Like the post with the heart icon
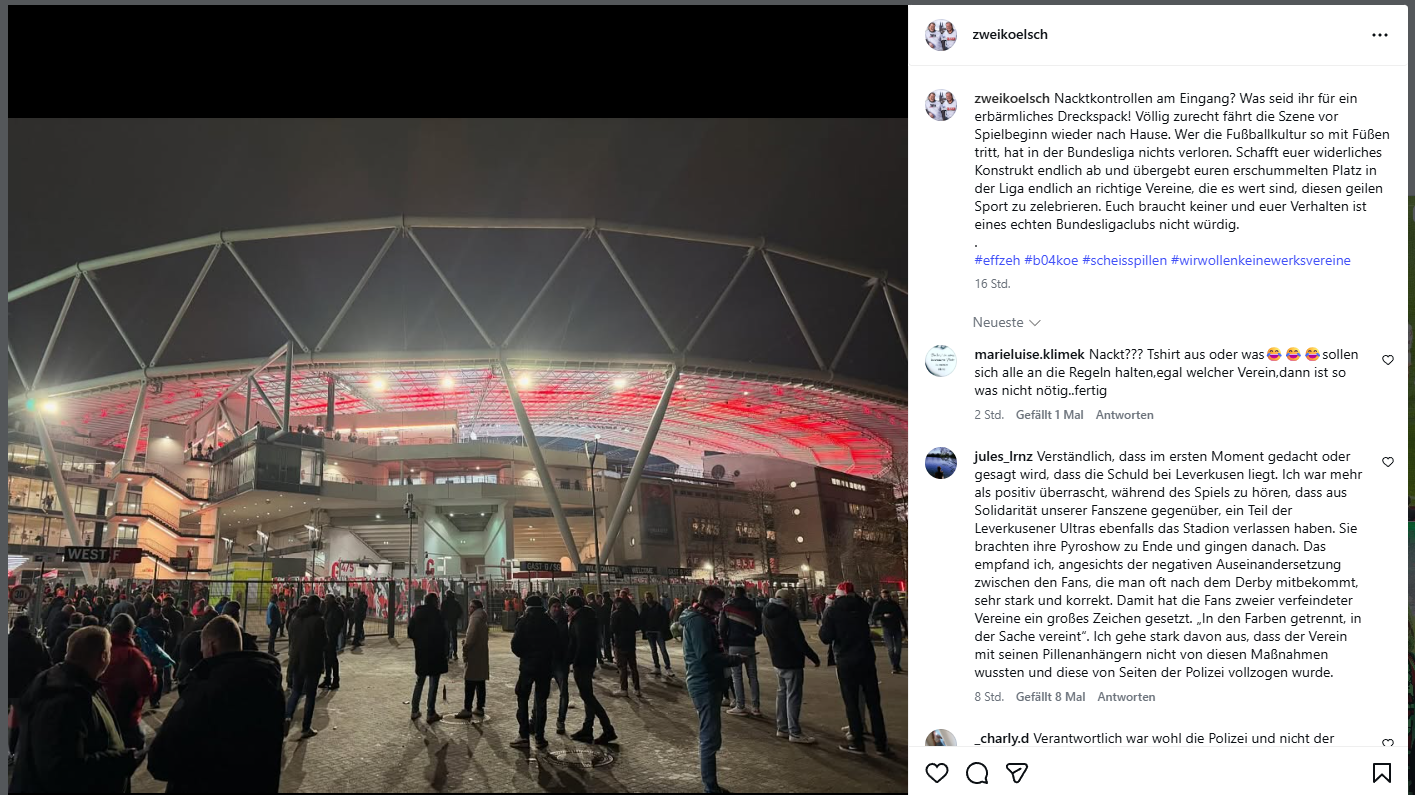Screen dimensions: 1415x795 [937, 773]
